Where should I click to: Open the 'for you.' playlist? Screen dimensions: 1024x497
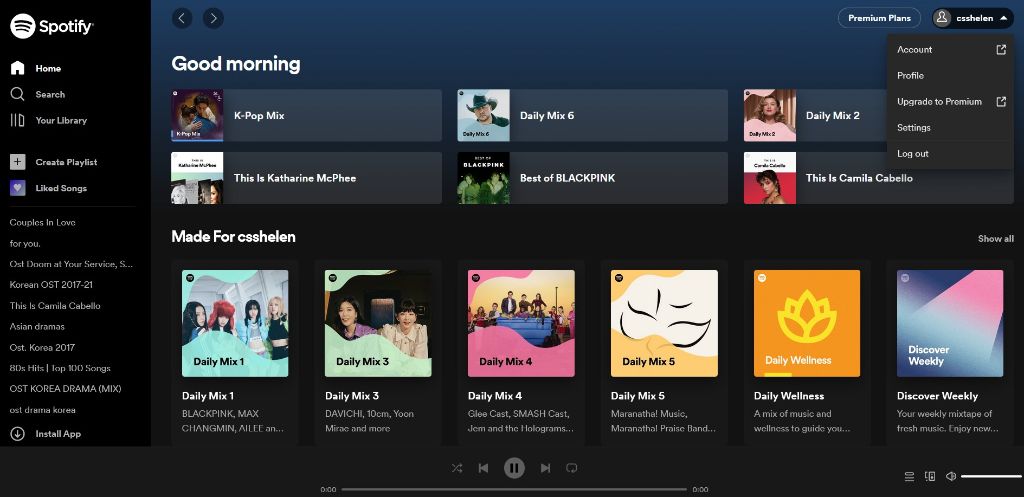[x=25, y=244]
